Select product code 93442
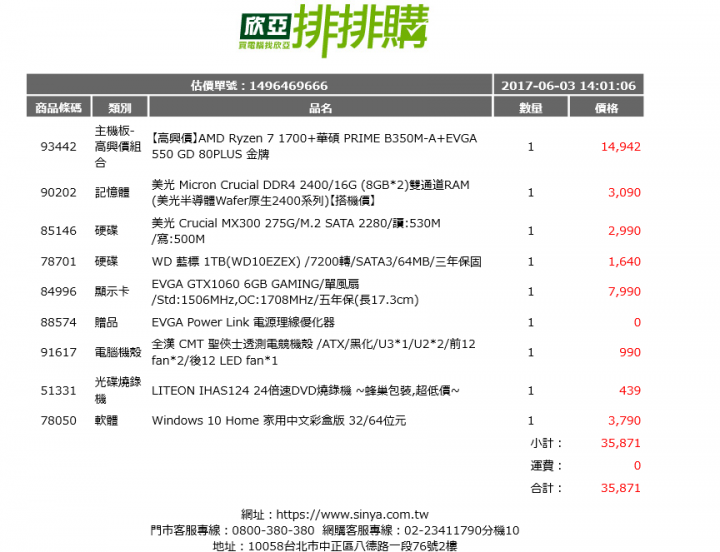The image size is (720, 552). [58, 146]
